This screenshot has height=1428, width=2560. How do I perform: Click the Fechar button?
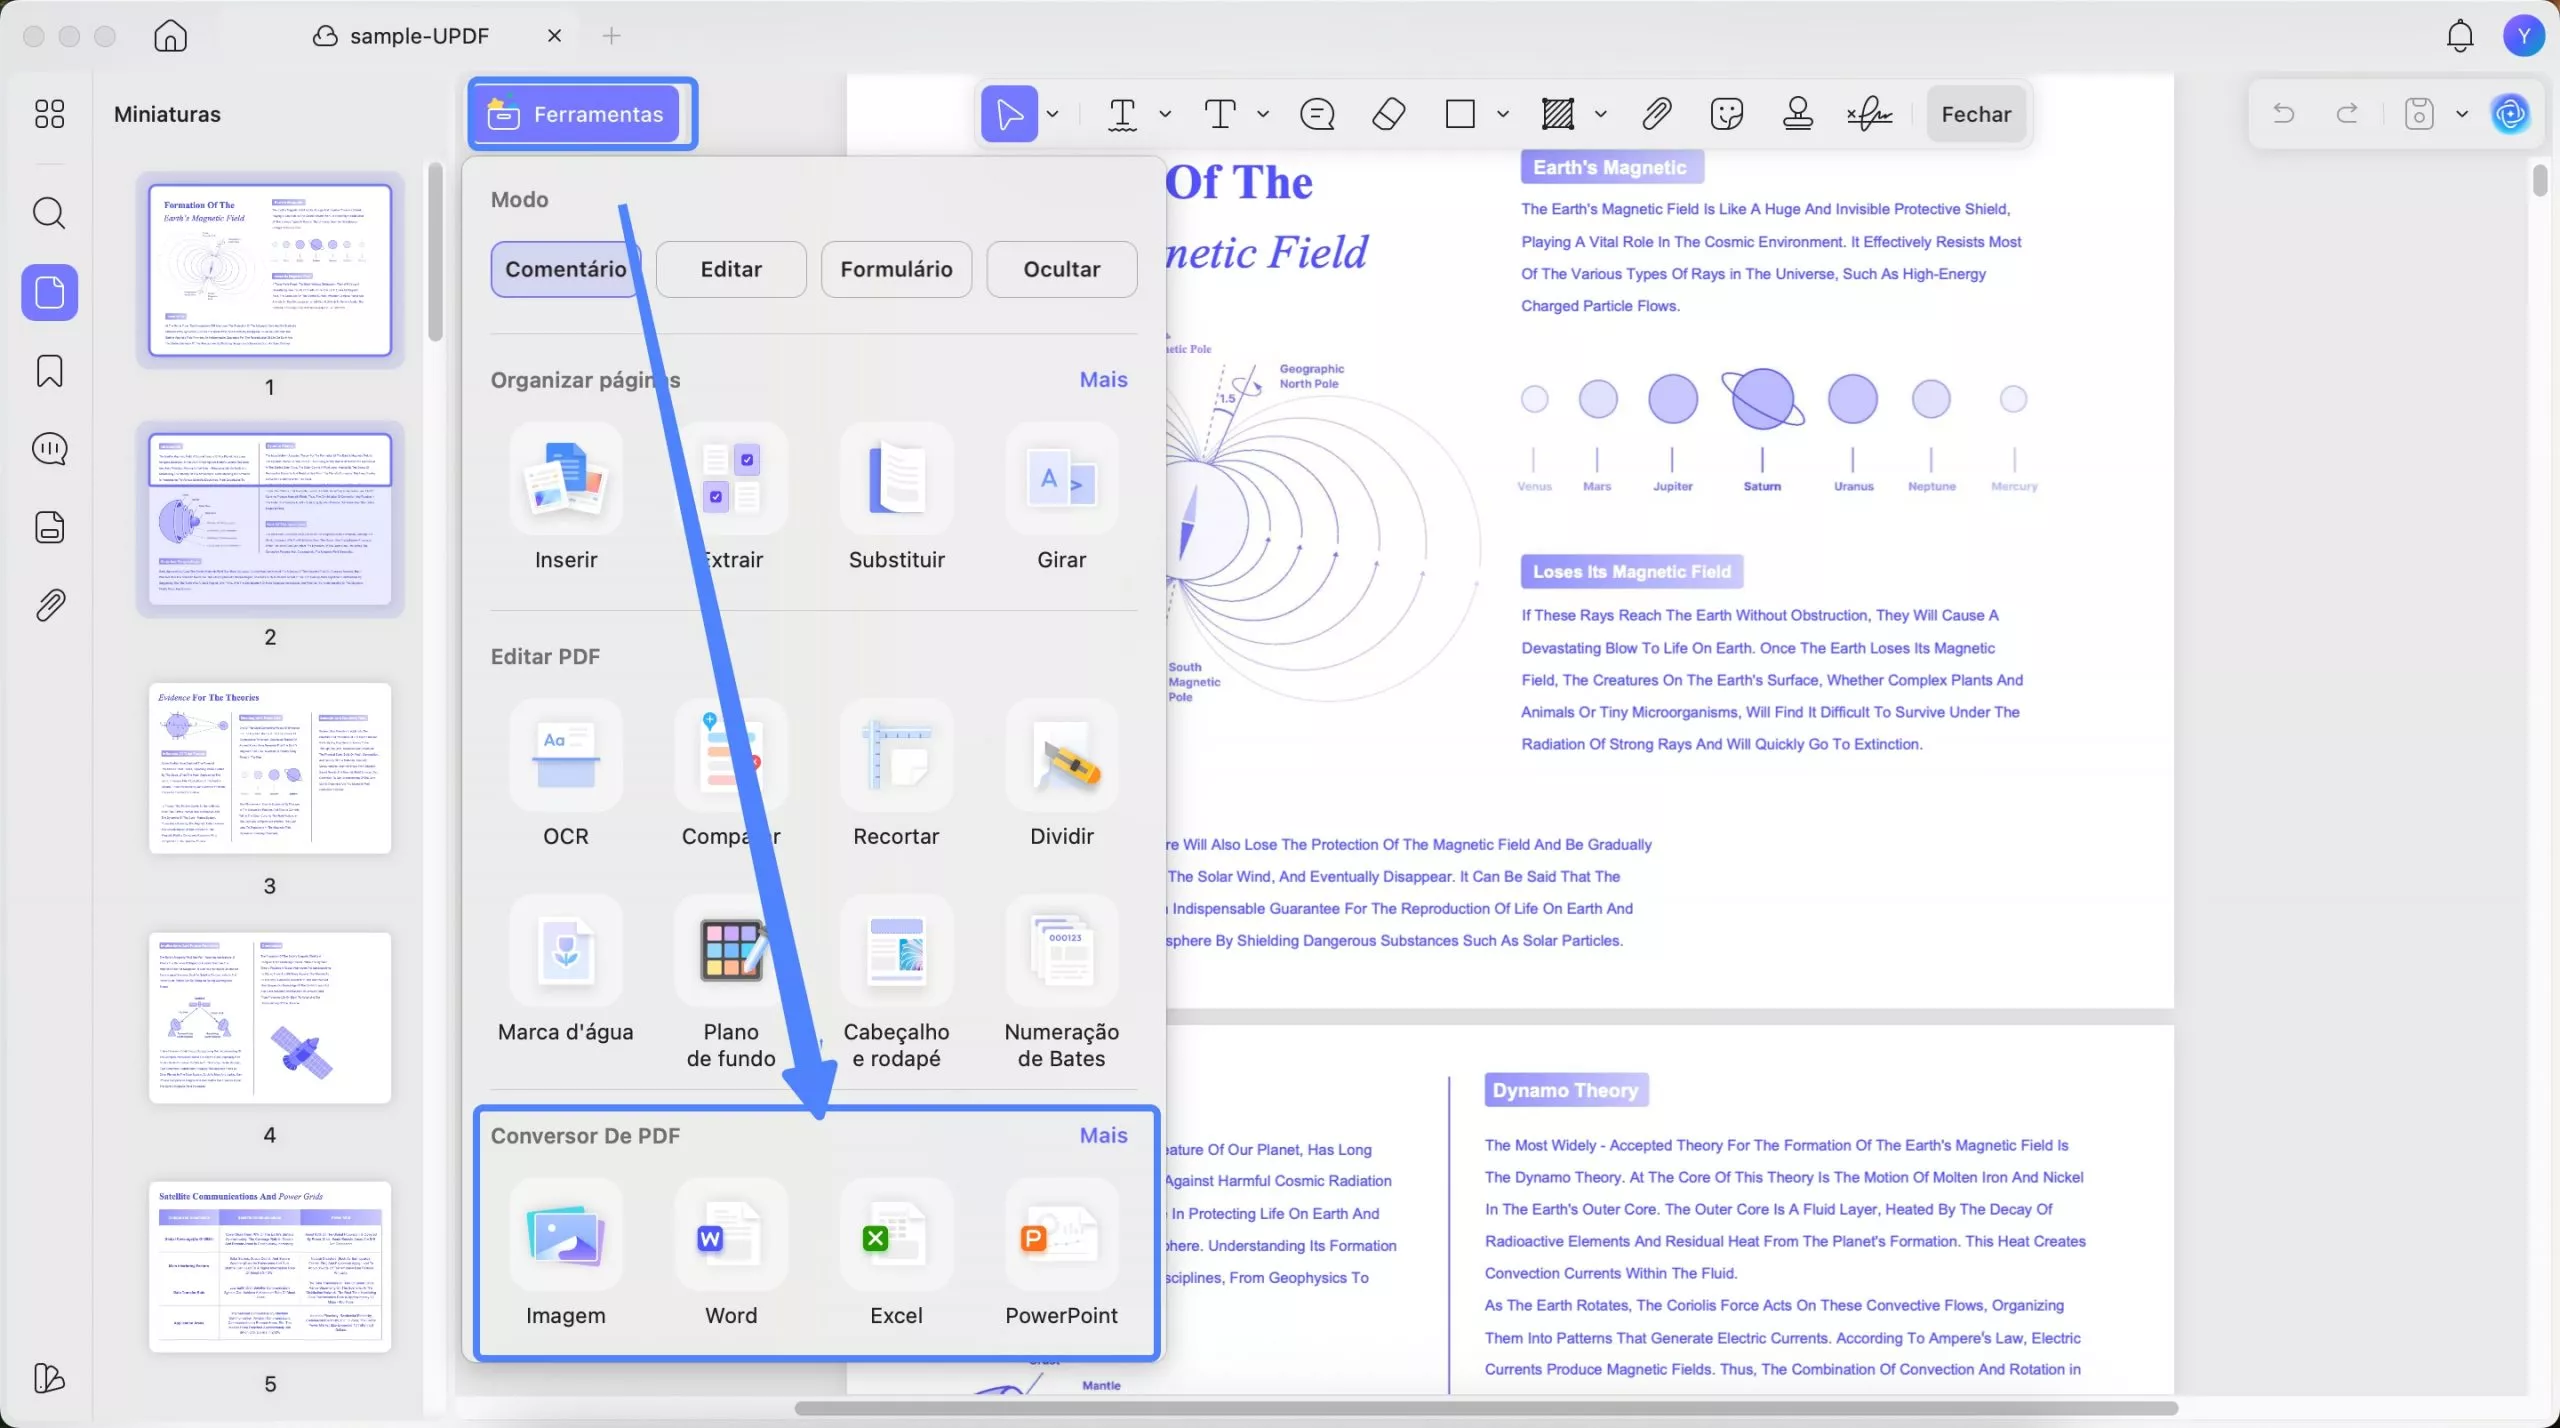click(1976, 114)
